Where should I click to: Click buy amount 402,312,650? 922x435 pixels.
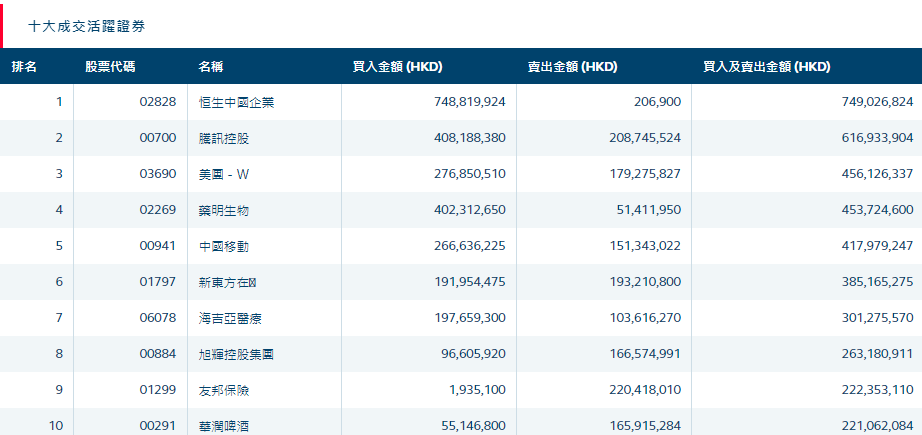tap(470, 210)
